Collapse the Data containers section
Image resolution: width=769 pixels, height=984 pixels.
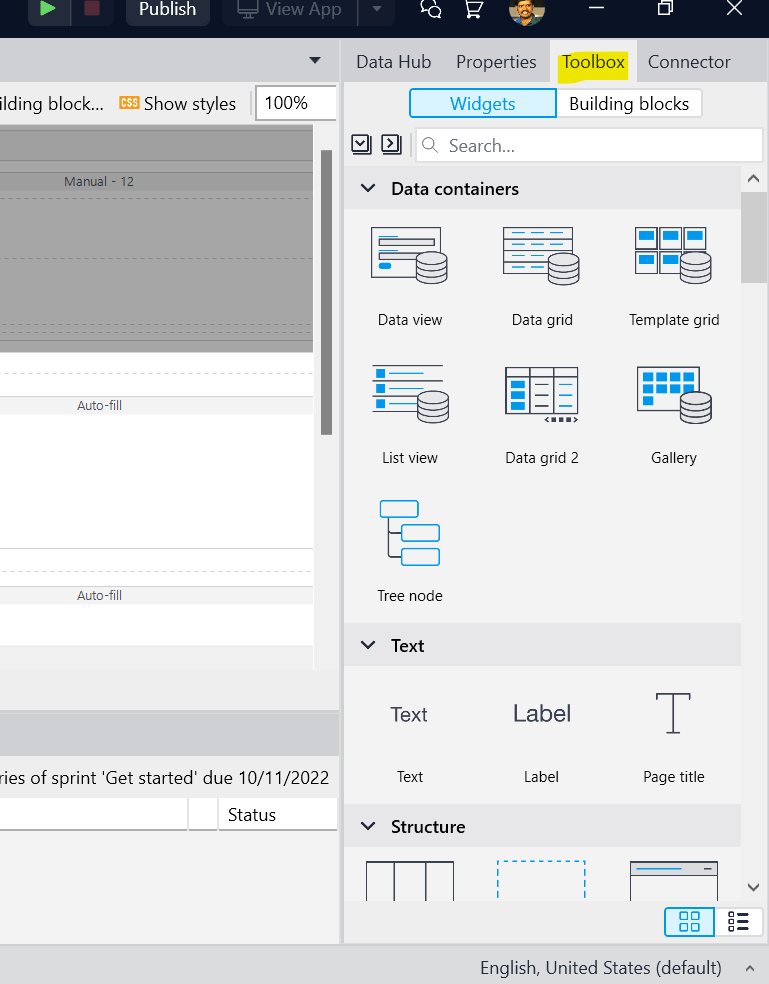point(368,189)
